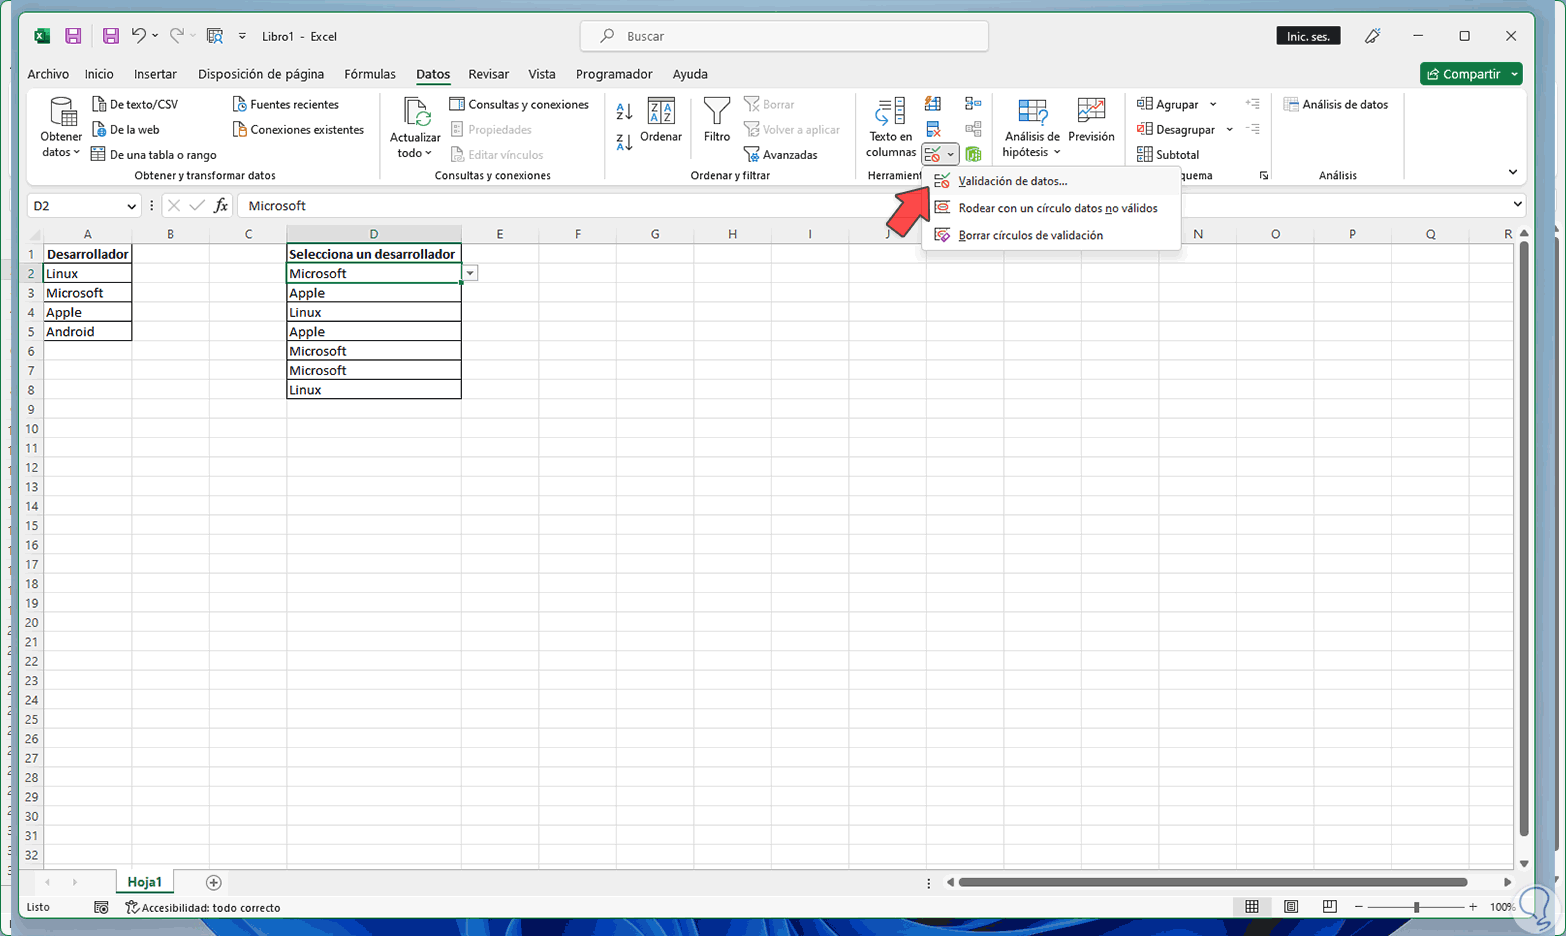Open the data model manager green icon
Screen dimensions: 1566x936
tap(973, 154)
